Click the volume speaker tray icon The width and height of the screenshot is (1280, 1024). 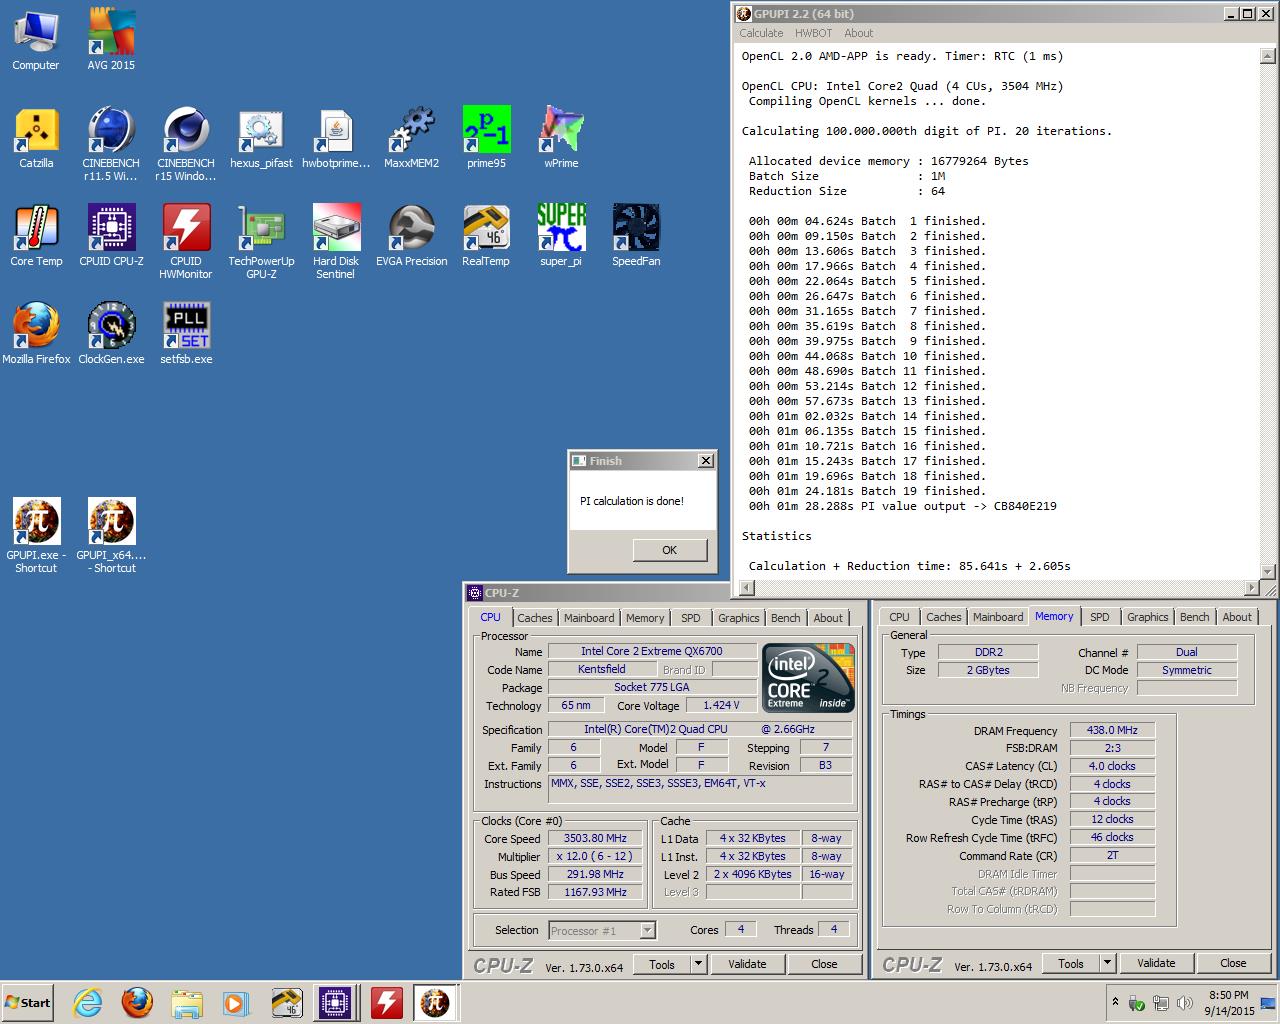1184,1003
